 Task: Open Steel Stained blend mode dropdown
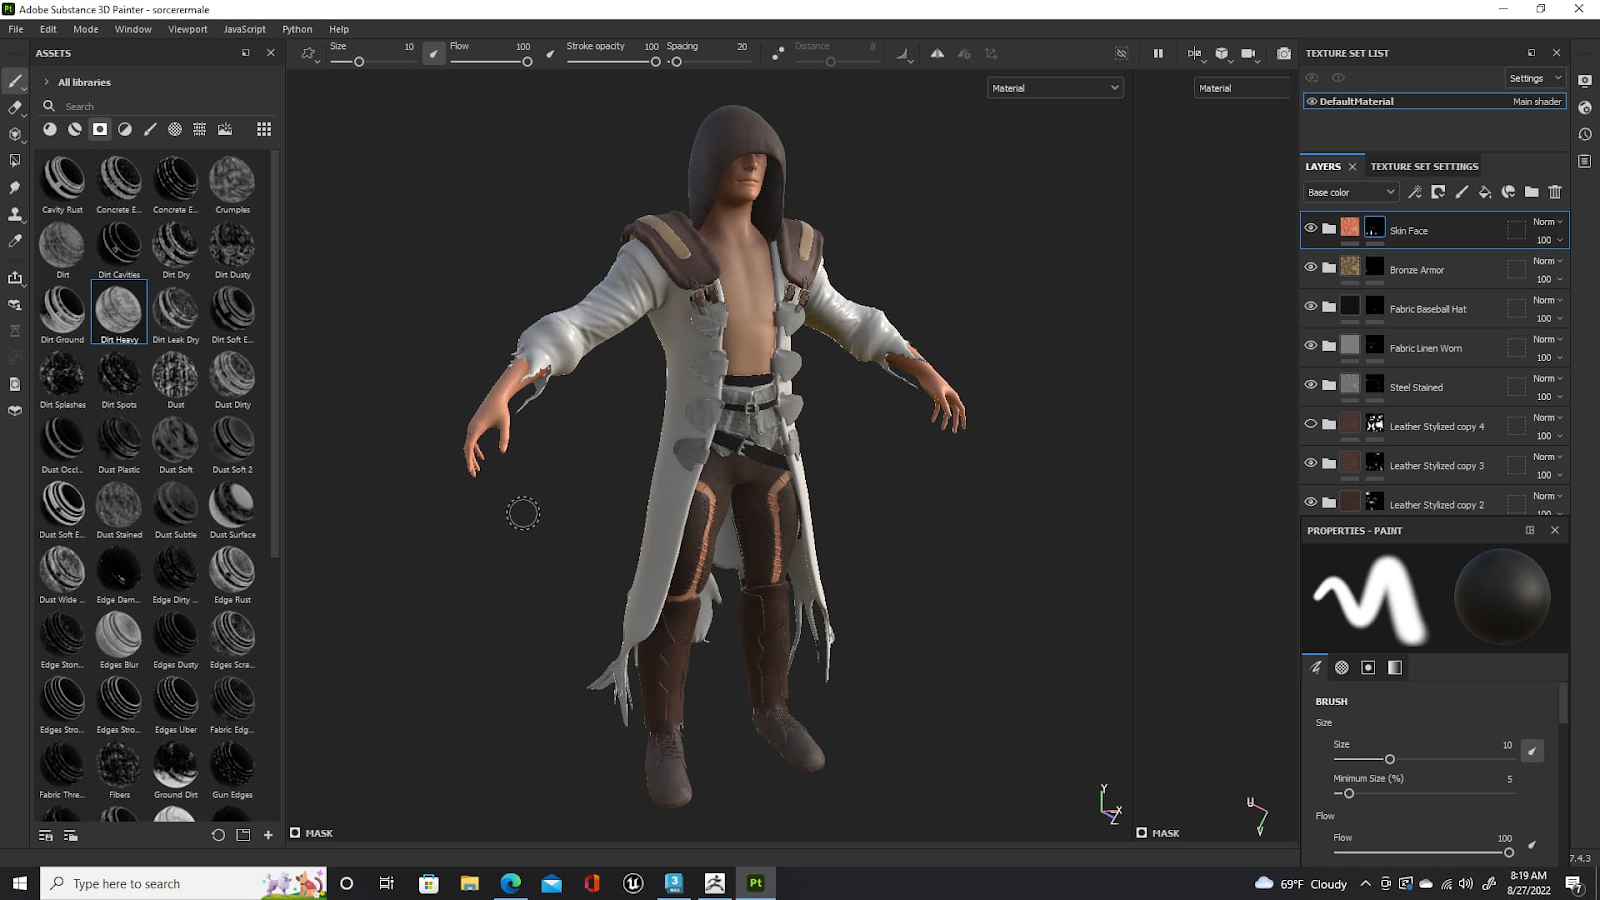tap(1548, 378)
